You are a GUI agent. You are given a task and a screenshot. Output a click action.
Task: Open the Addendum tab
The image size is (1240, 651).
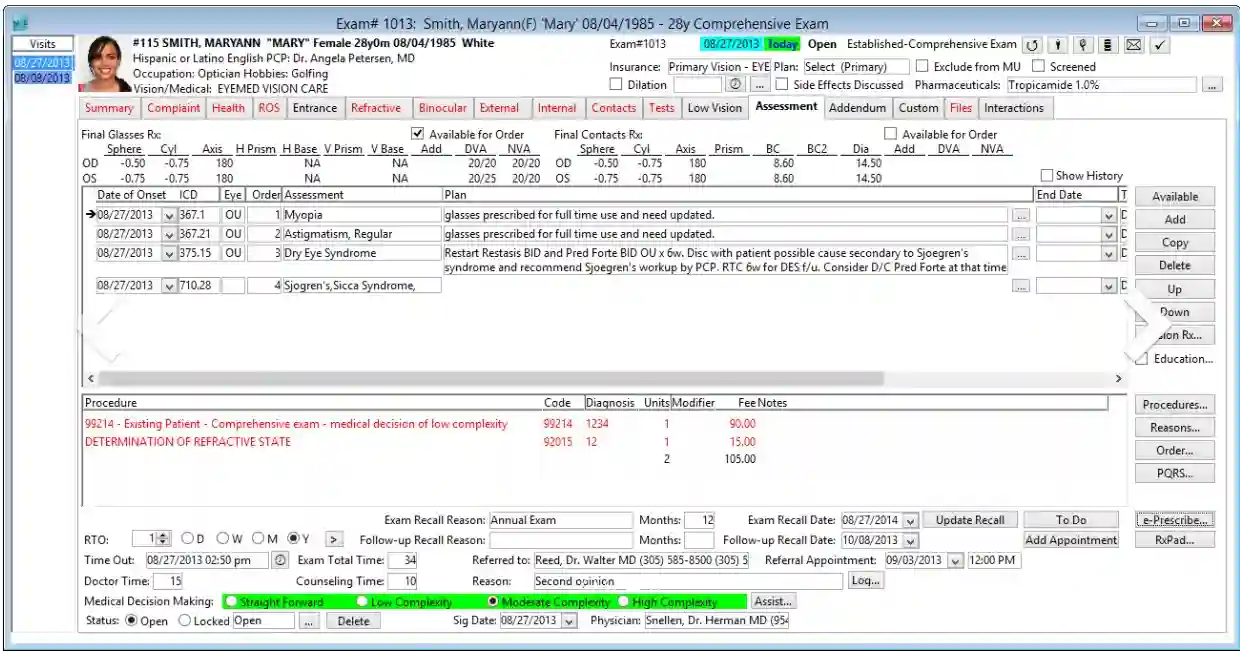[x=858, y=108]
